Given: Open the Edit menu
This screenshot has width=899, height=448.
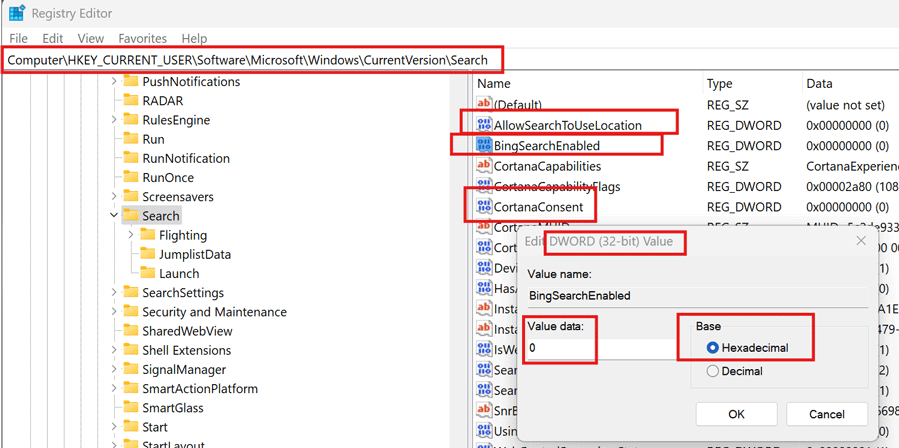Looking at the screenshot, I should coord(53,38).
